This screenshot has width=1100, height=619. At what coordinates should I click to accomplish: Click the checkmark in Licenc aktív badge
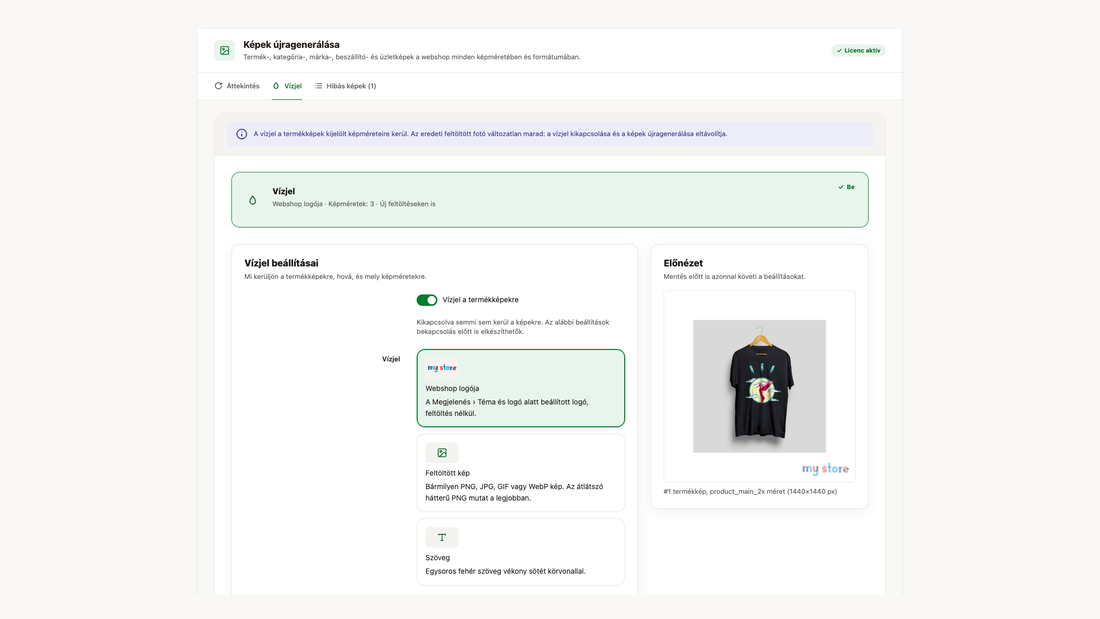839,51
